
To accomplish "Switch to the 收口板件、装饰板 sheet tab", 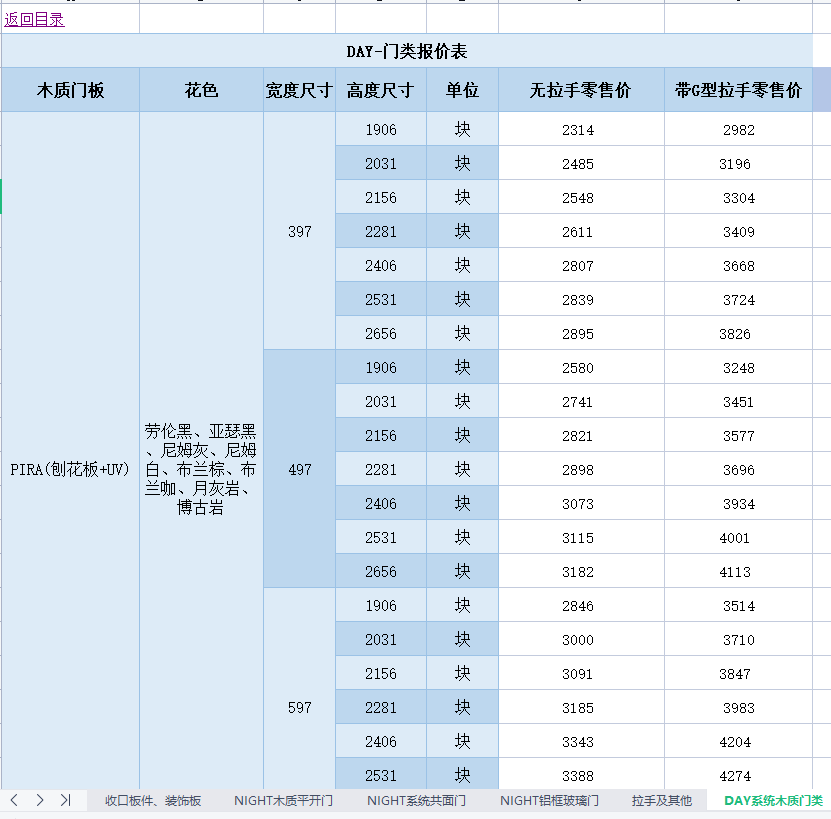I will [153, 800].
